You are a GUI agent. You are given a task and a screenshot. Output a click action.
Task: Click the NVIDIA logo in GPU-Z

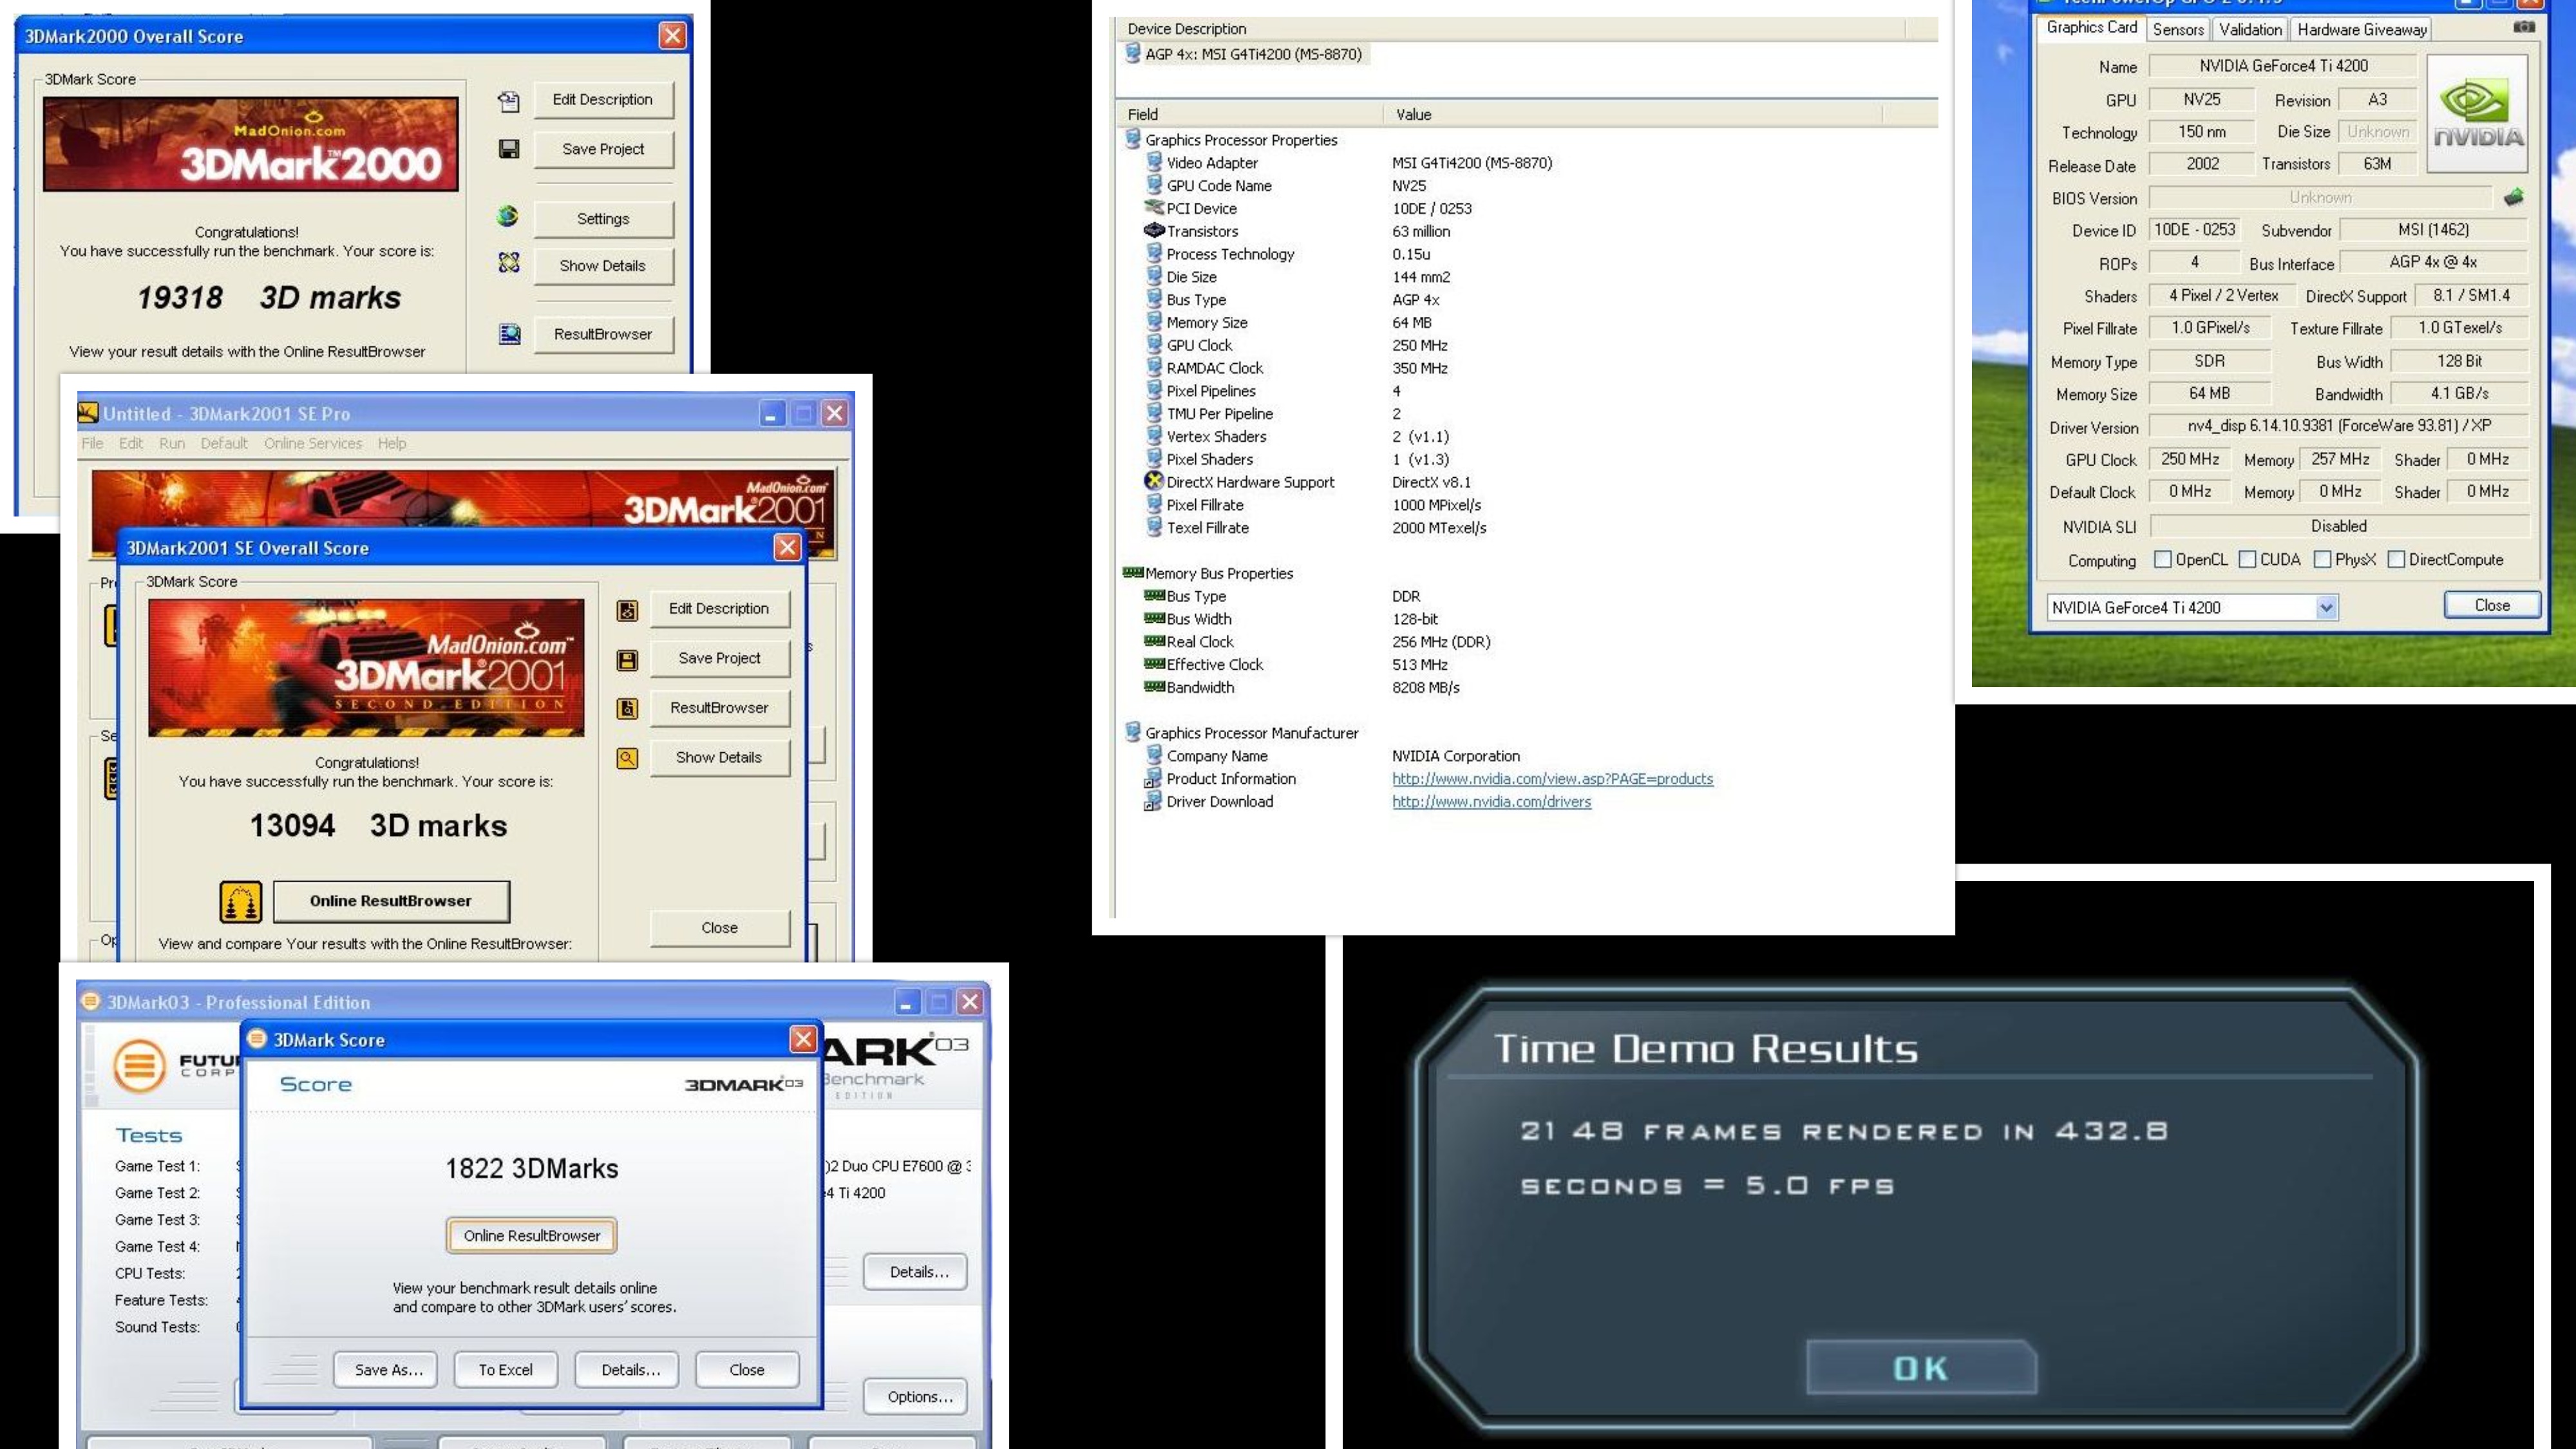click(2477, 114)
